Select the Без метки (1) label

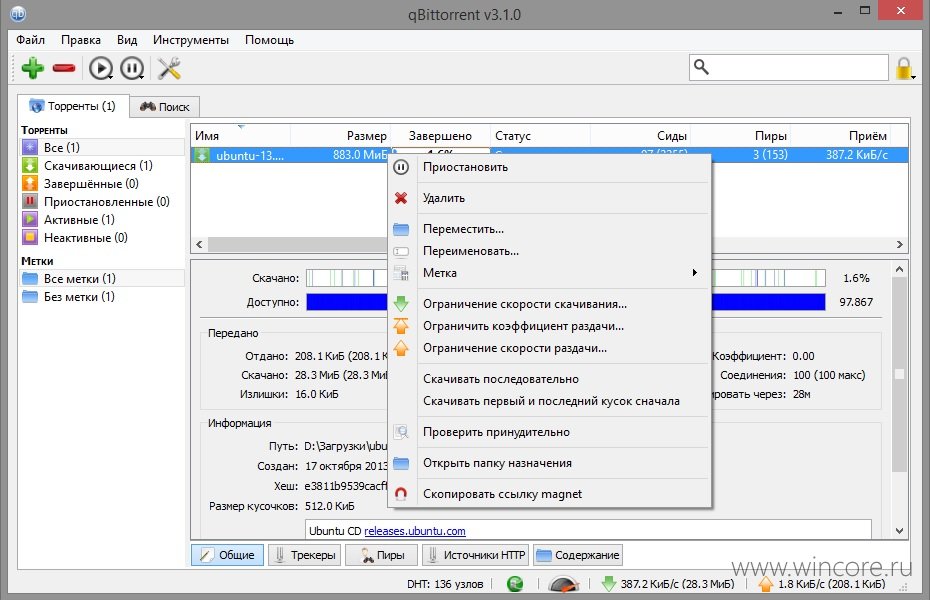(103, 296)
